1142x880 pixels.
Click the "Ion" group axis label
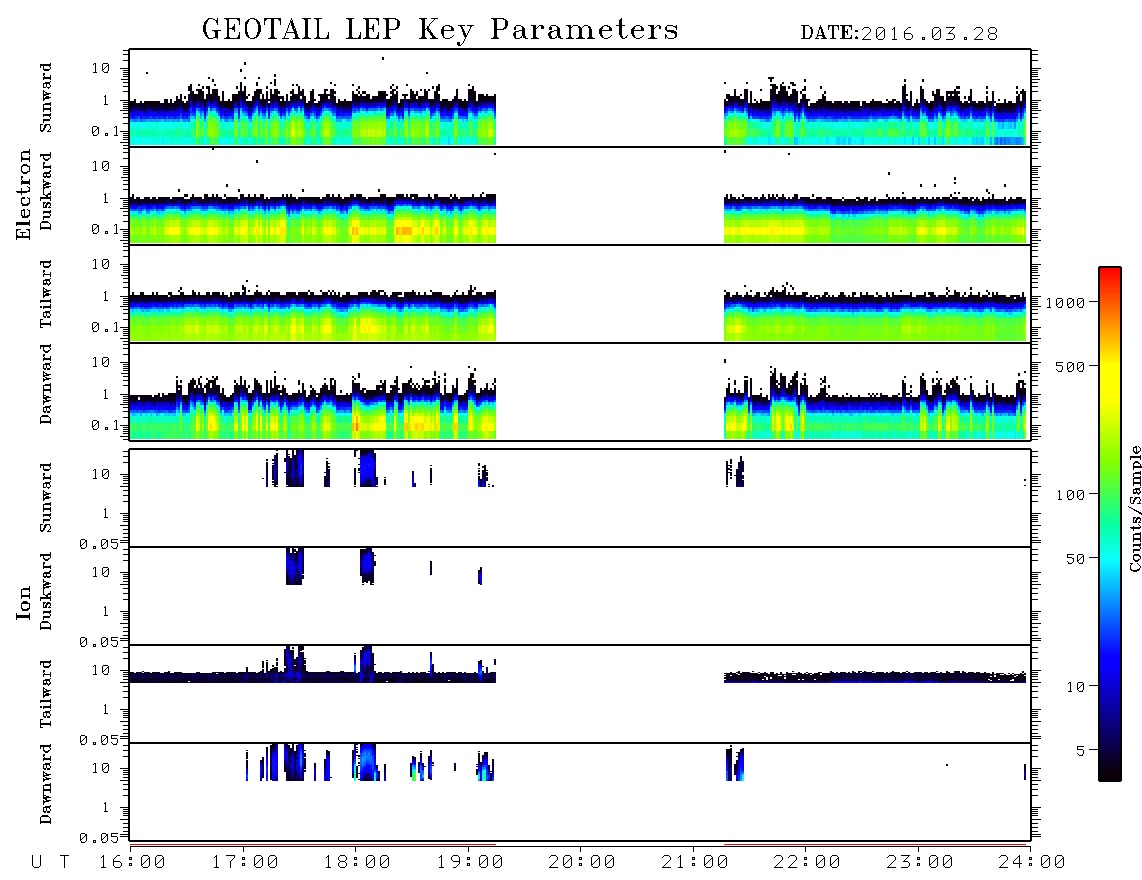click(x=24, y=602)
